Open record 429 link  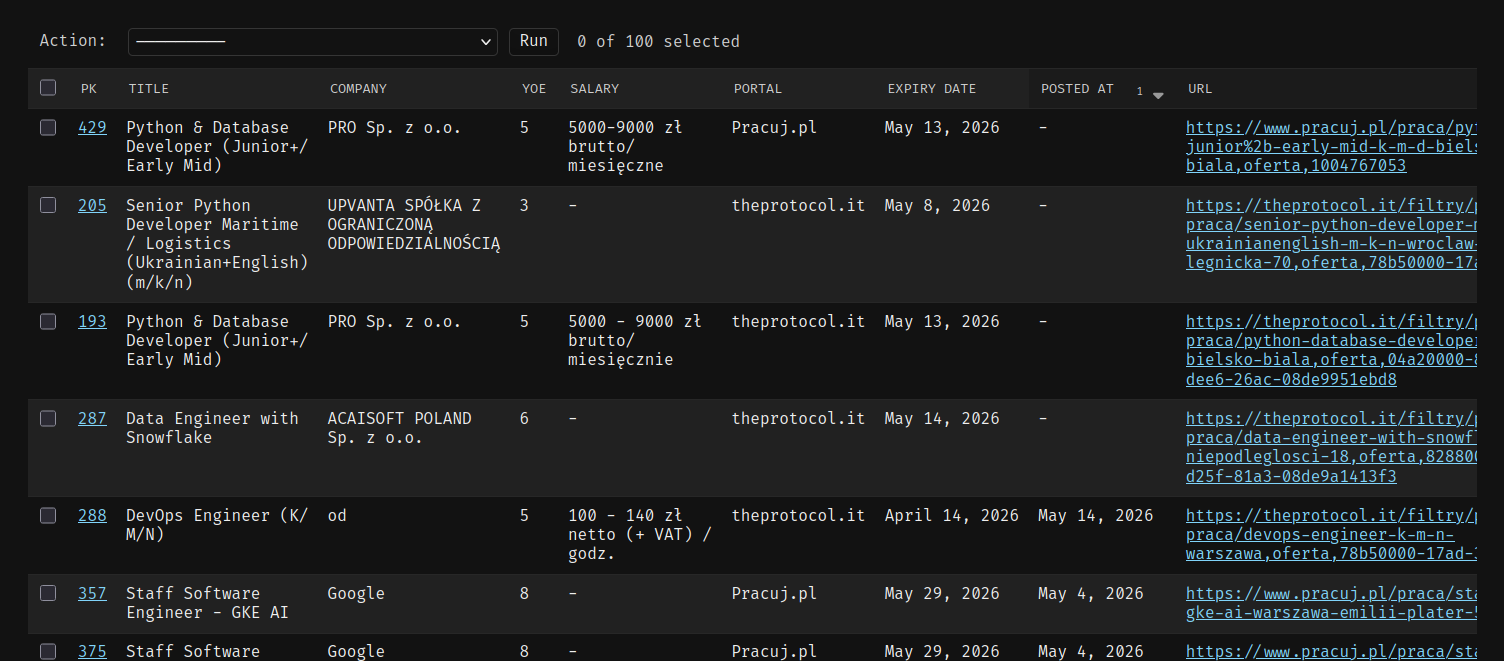tap(92, 127)
